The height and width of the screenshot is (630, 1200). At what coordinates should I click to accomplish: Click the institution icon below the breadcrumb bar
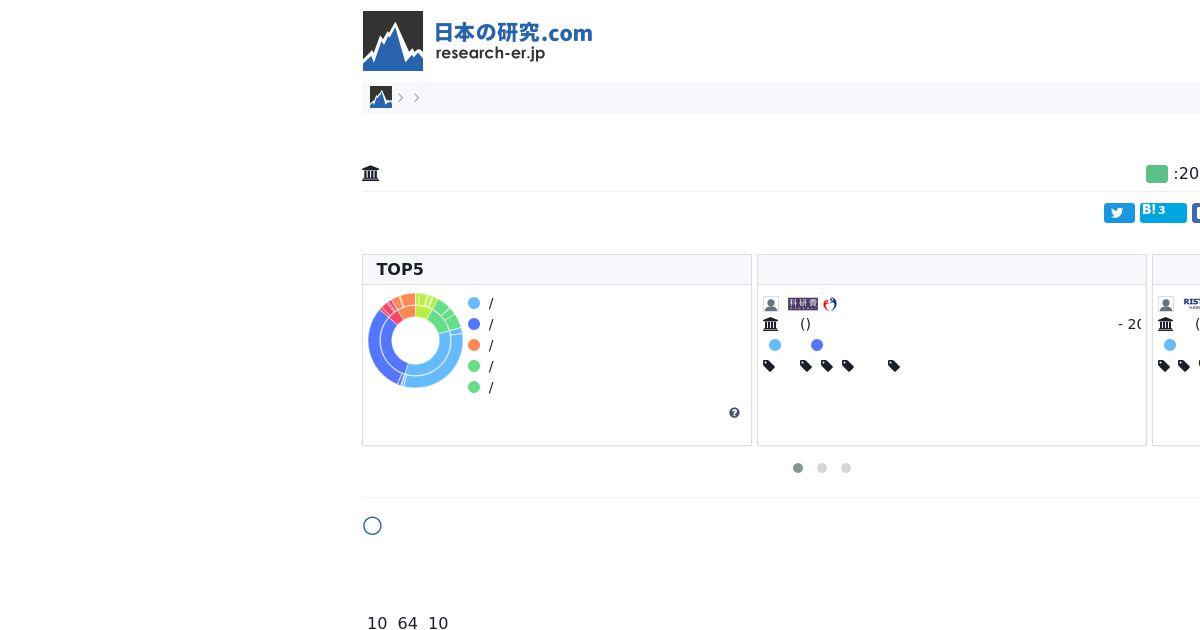371,174
